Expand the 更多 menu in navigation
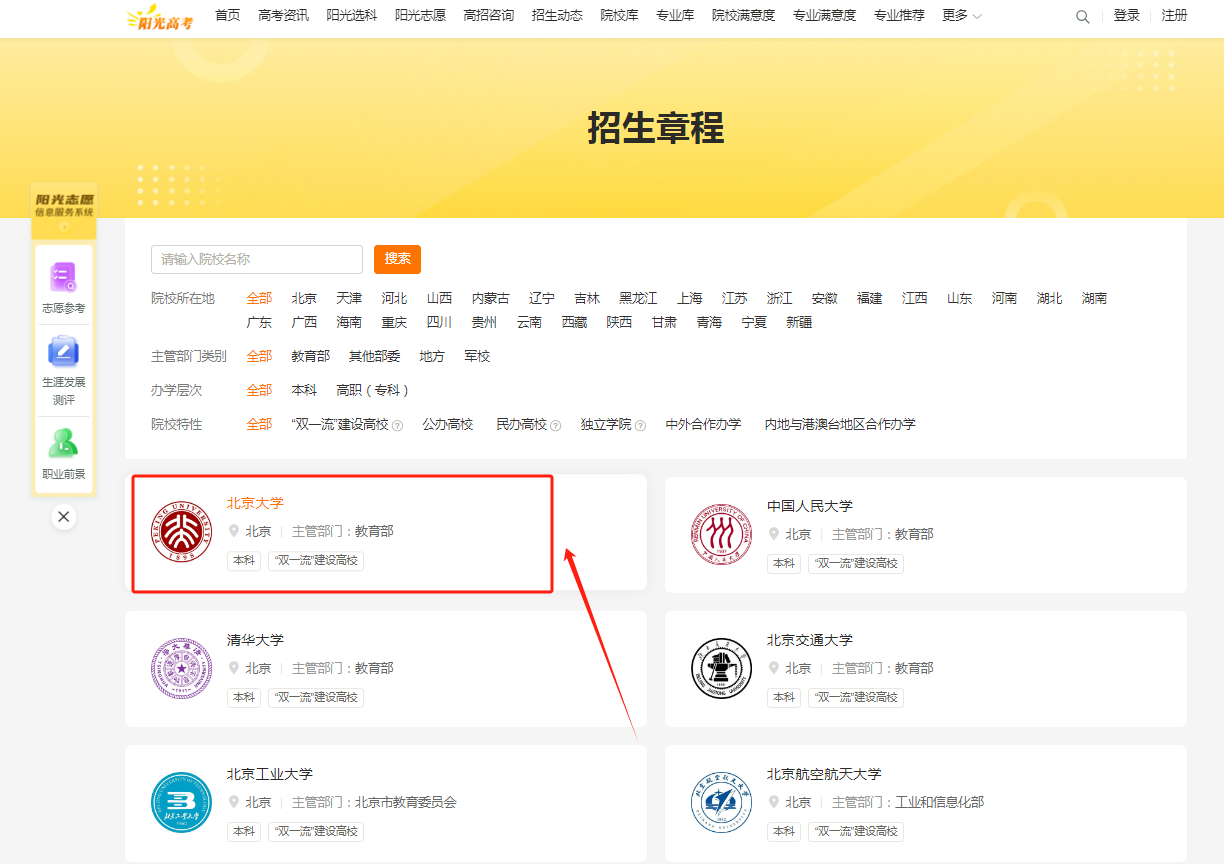This screenshot has height=864, width=1224. click(962, 15)
